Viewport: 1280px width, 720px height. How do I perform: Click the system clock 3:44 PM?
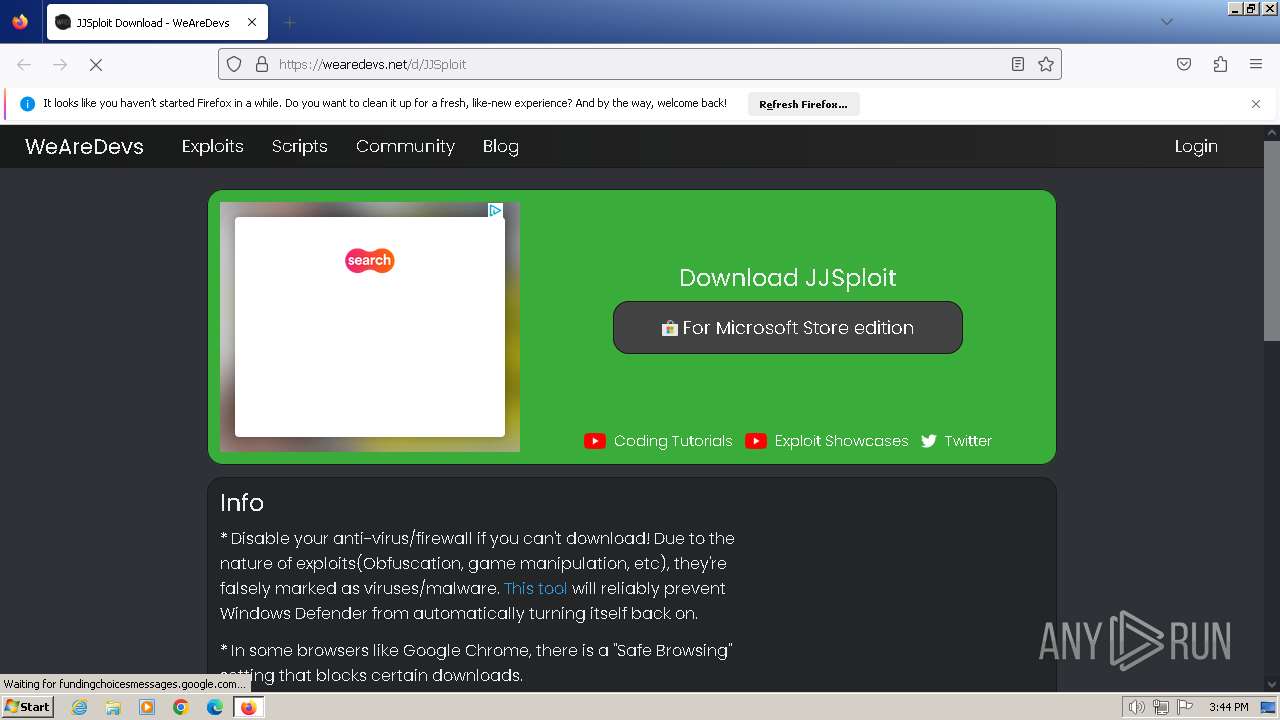[1228, 707]
